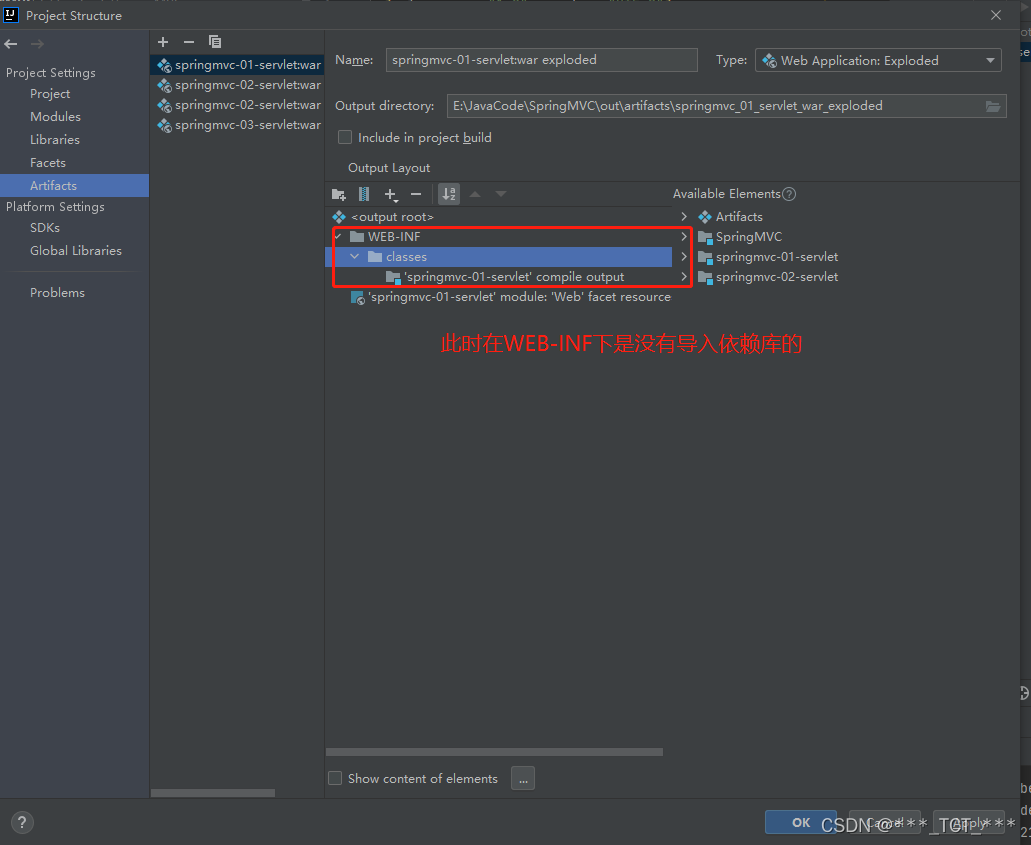Expand springmvc-01-servlet in Available Elements
The width and height of the screenshot is (1031, 845).
pos(684,256)
